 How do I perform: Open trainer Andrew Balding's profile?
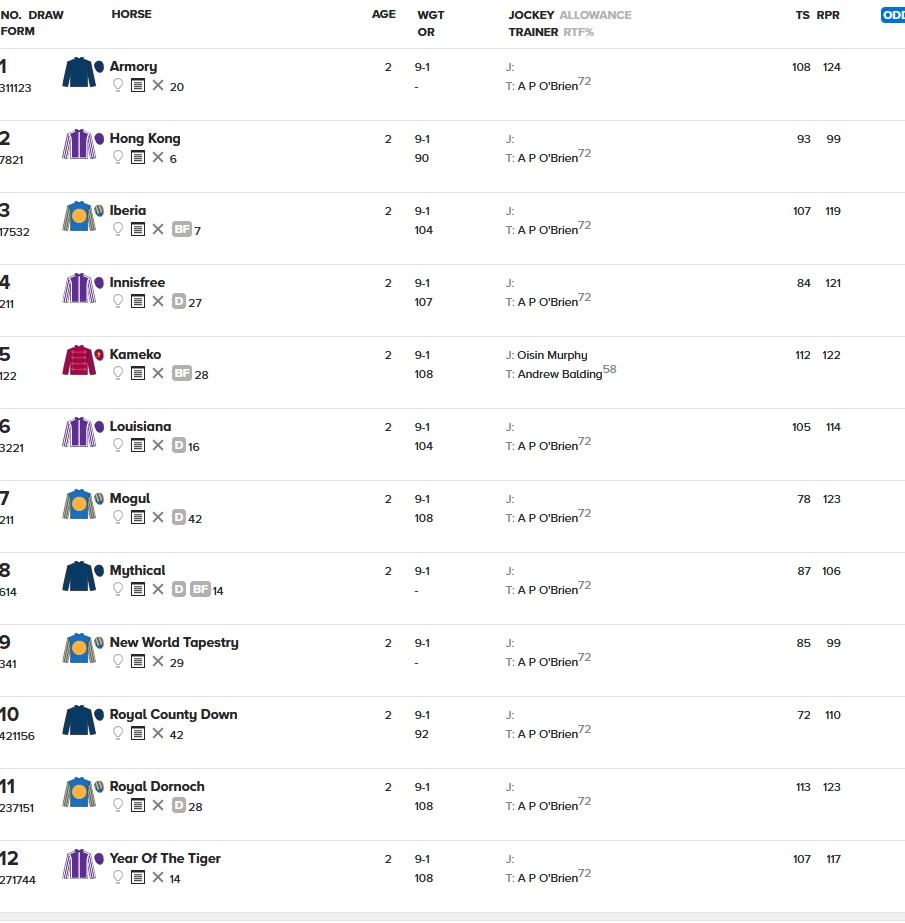click(560, 374)
